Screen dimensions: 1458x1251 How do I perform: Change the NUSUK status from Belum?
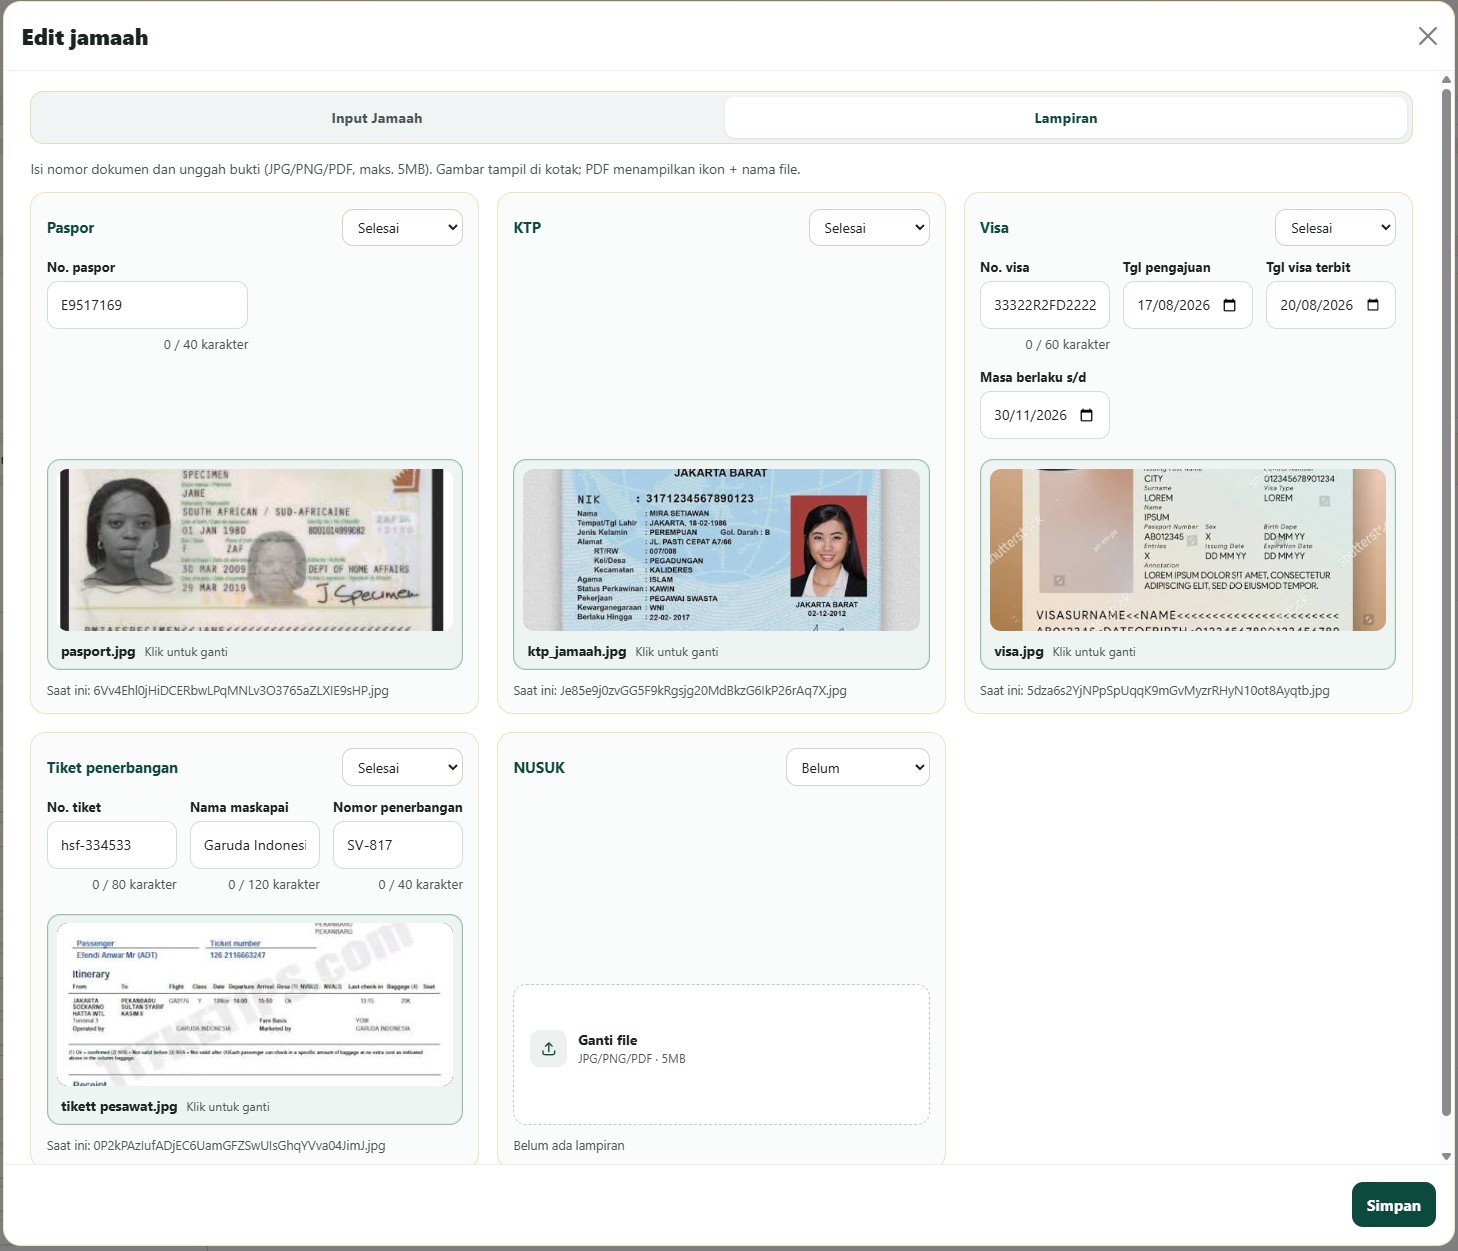click(858, 768)
